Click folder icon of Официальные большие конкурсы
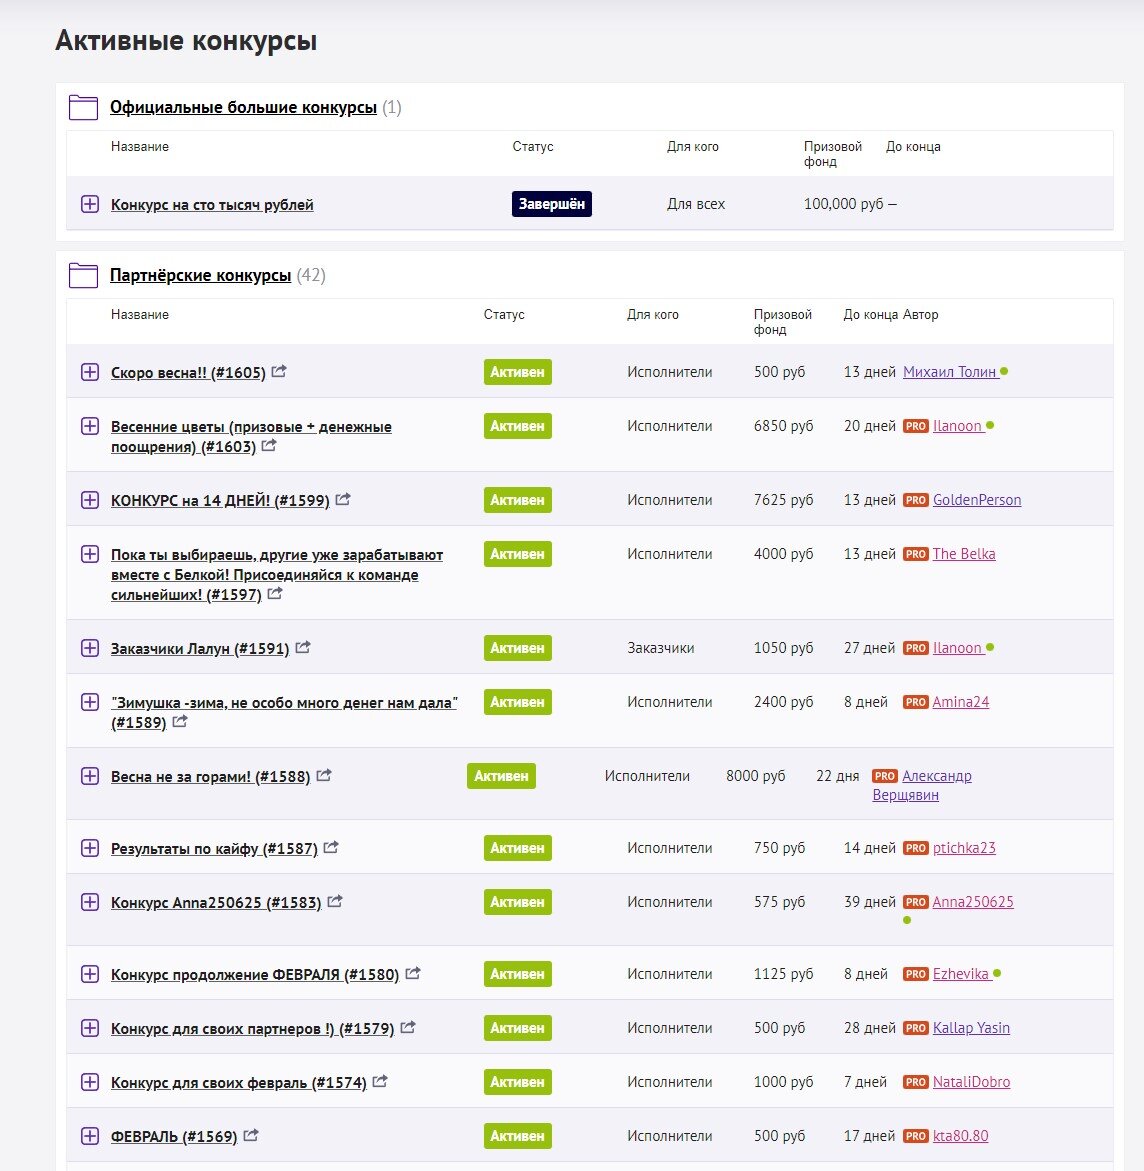This screenshot has height=1171, width=1144. [83, 107]
